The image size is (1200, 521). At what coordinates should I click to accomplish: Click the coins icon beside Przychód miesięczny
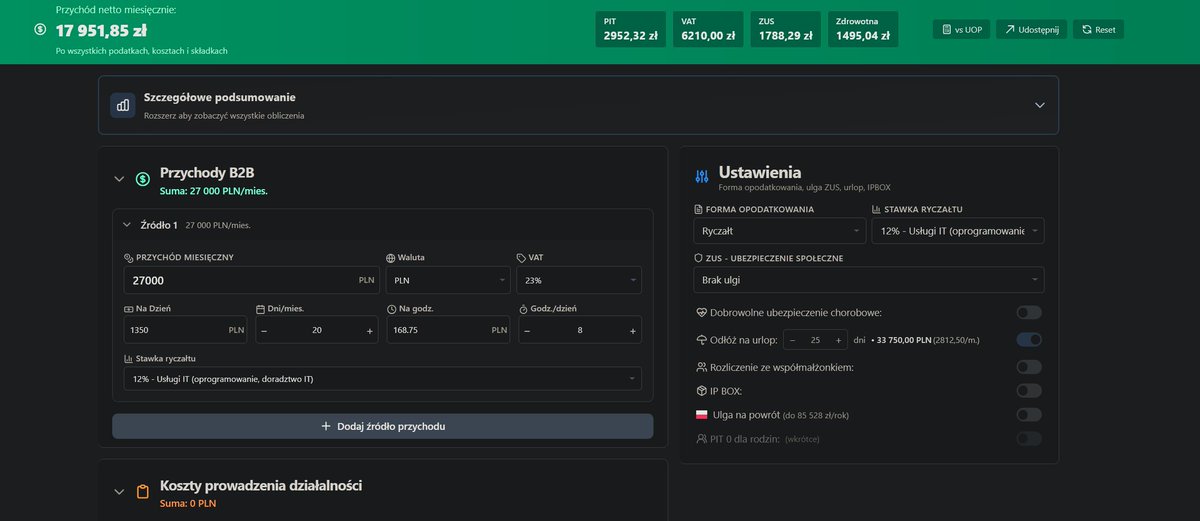point(128,258)
